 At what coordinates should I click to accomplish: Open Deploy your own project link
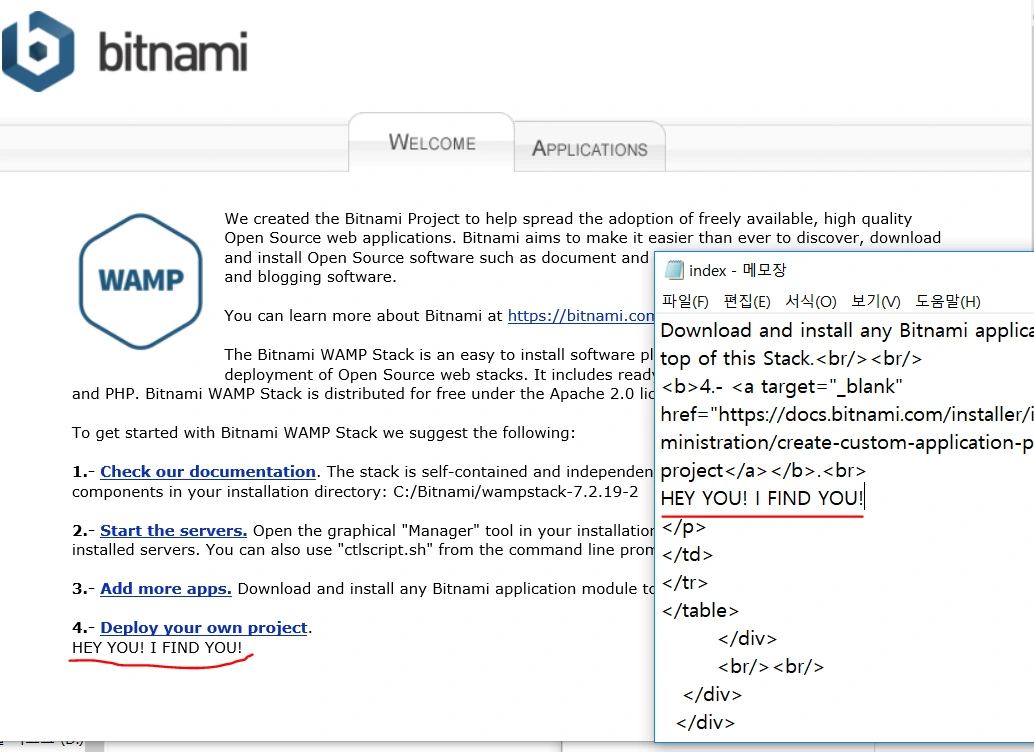coord(204,627)
